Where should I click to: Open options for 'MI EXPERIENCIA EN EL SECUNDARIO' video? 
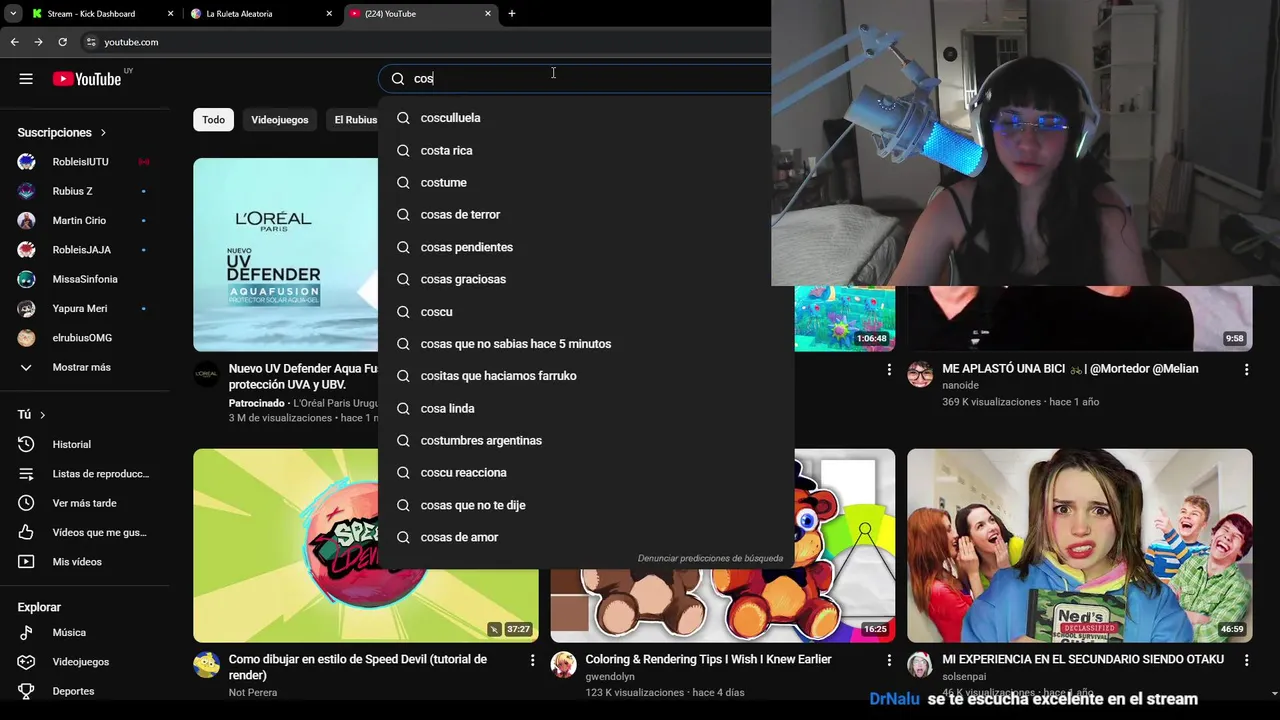click(x=1246, y=661)
